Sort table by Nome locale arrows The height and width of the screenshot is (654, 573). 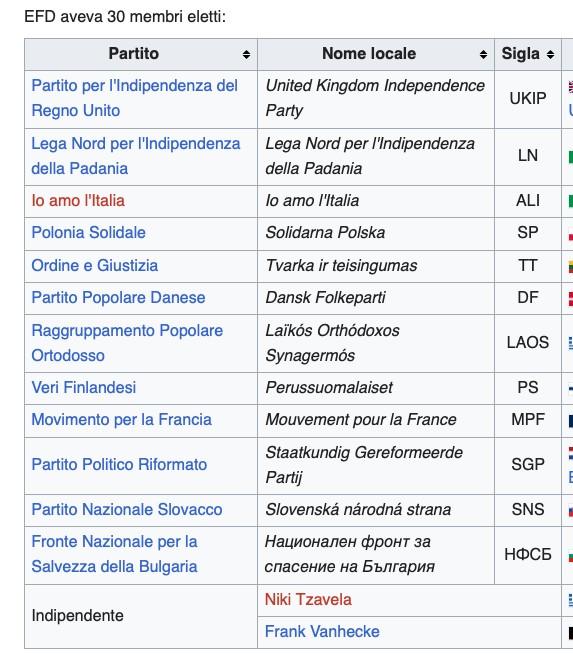pos(483,54)
